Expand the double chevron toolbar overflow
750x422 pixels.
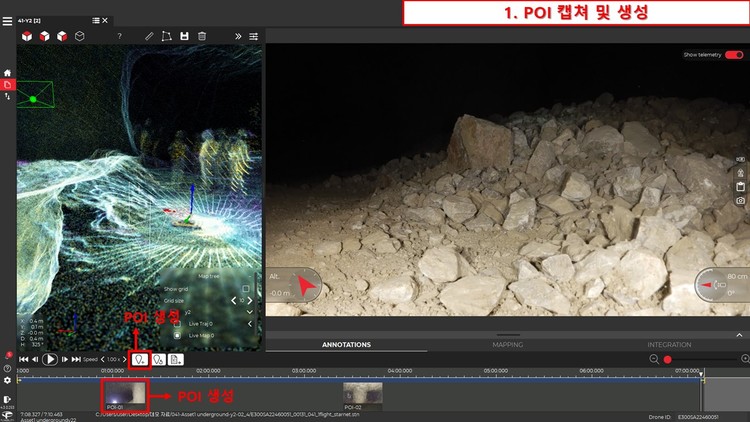coord(238,36)
